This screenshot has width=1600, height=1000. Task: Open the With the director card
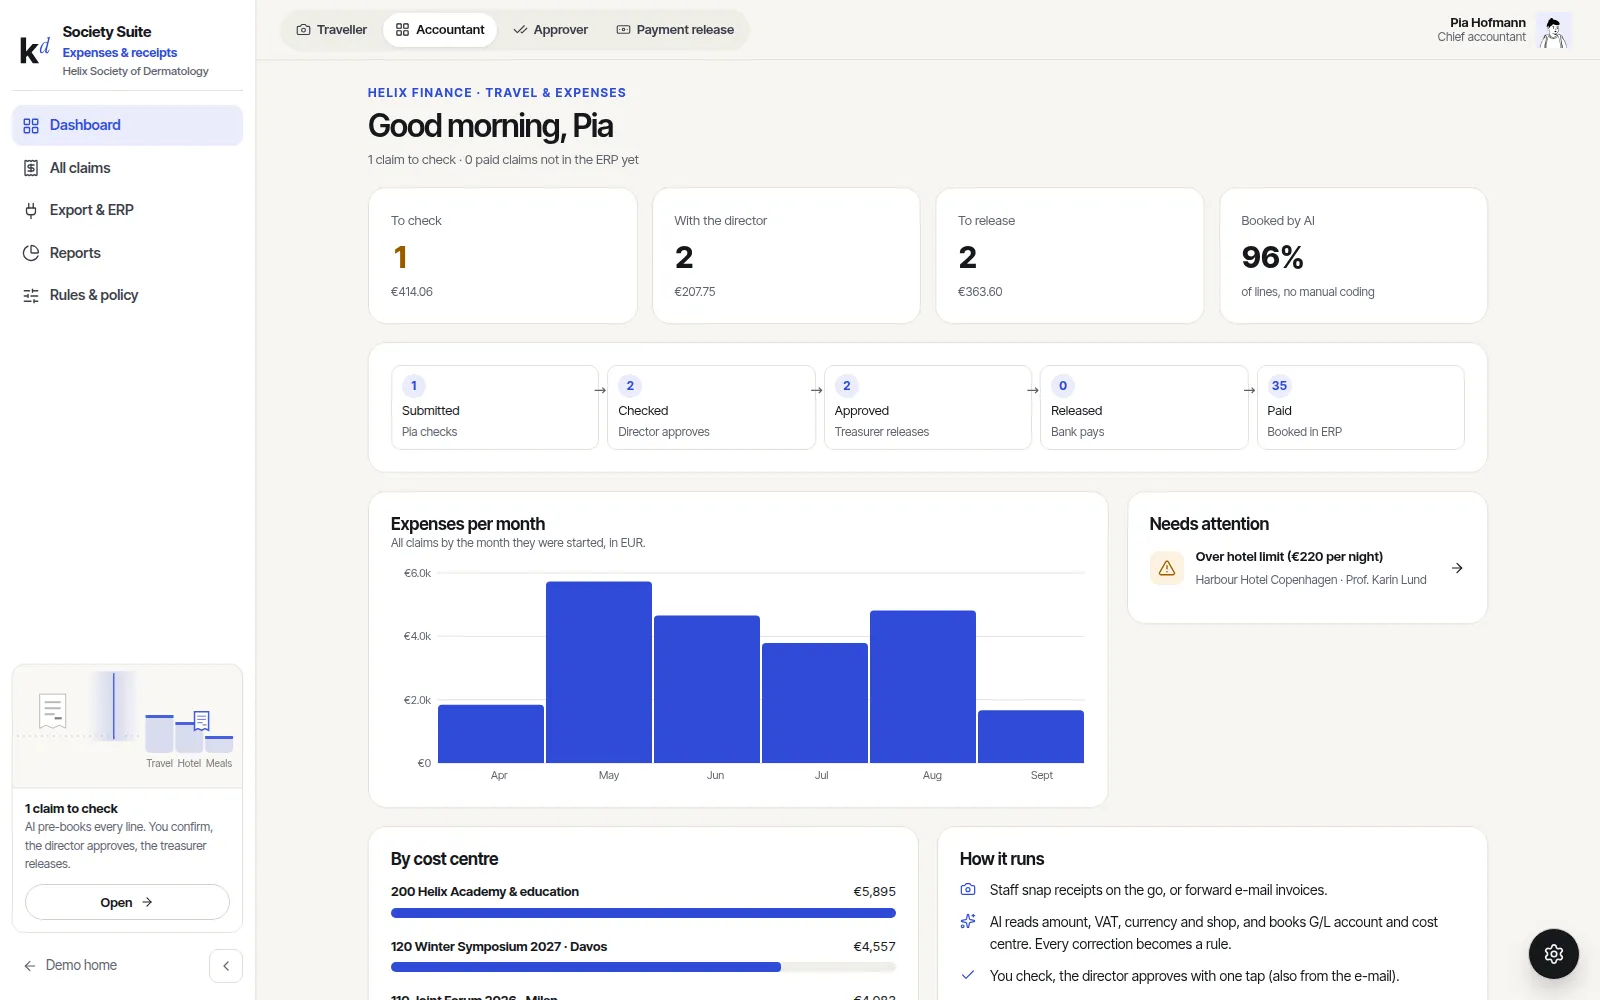pyautogui.click(x=786, y=256)
